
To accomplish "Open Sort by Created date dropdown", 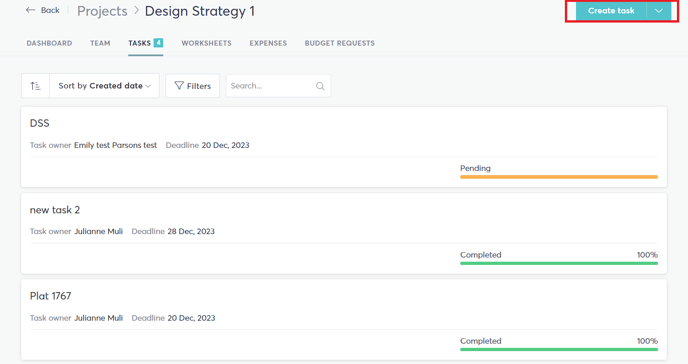I will pyautogui.click(x=104, y=86).
